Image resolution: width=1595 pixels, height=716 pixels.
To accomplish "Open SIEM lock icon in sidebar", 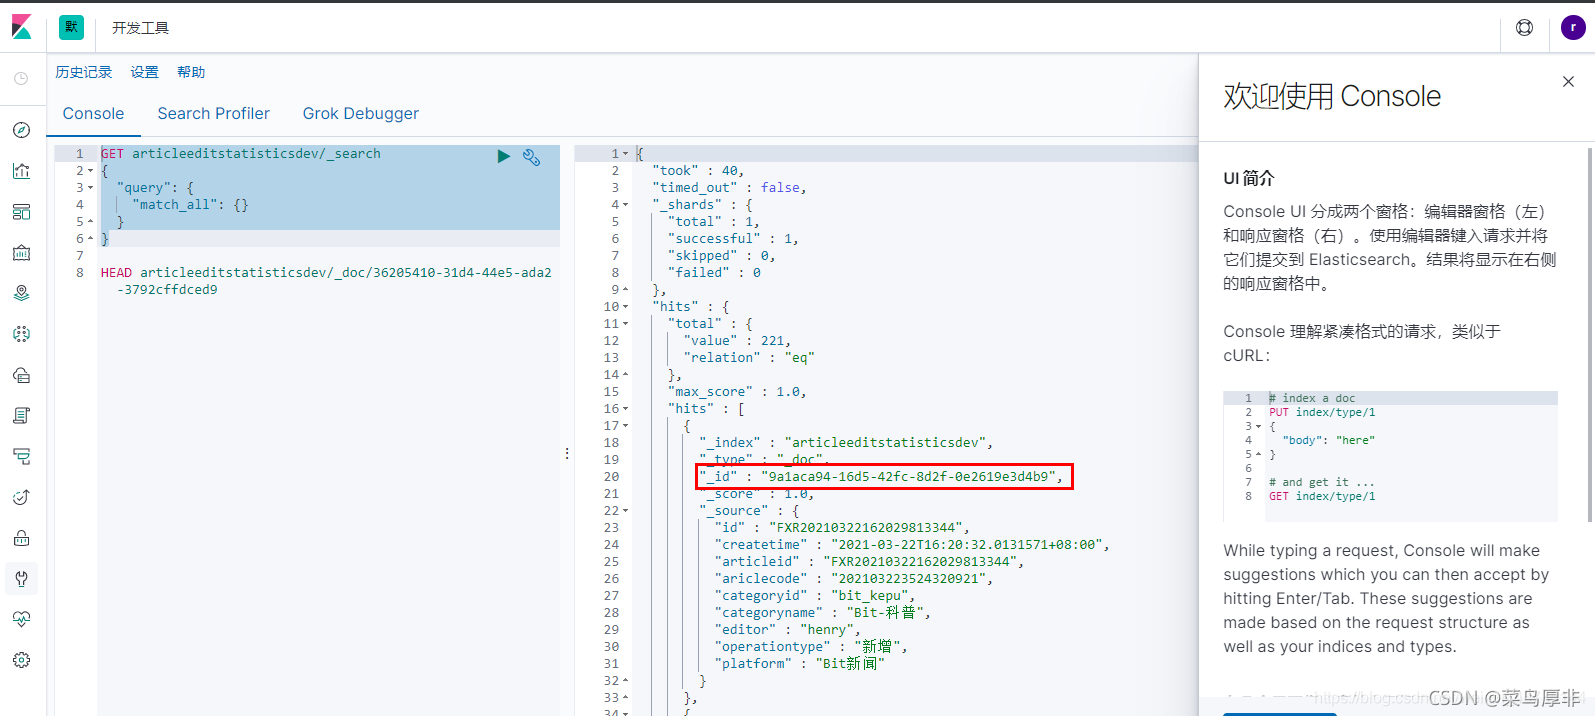I will (21, 538).
